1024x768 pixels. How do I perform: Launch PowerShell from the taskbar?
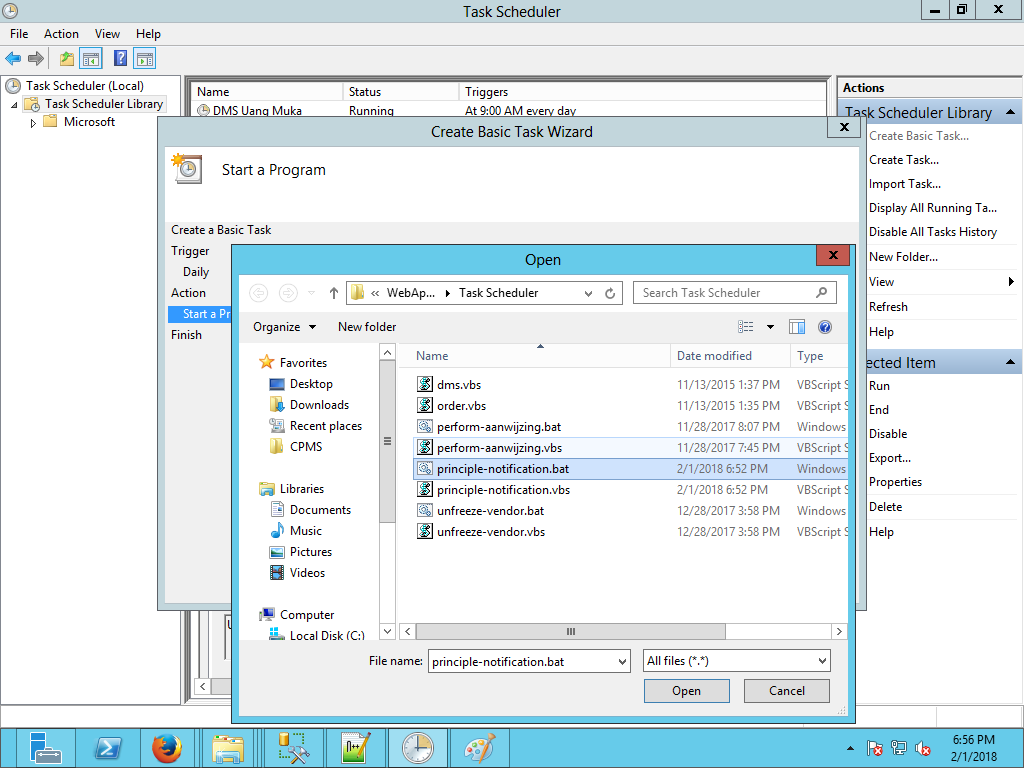(x=107, y=747)
